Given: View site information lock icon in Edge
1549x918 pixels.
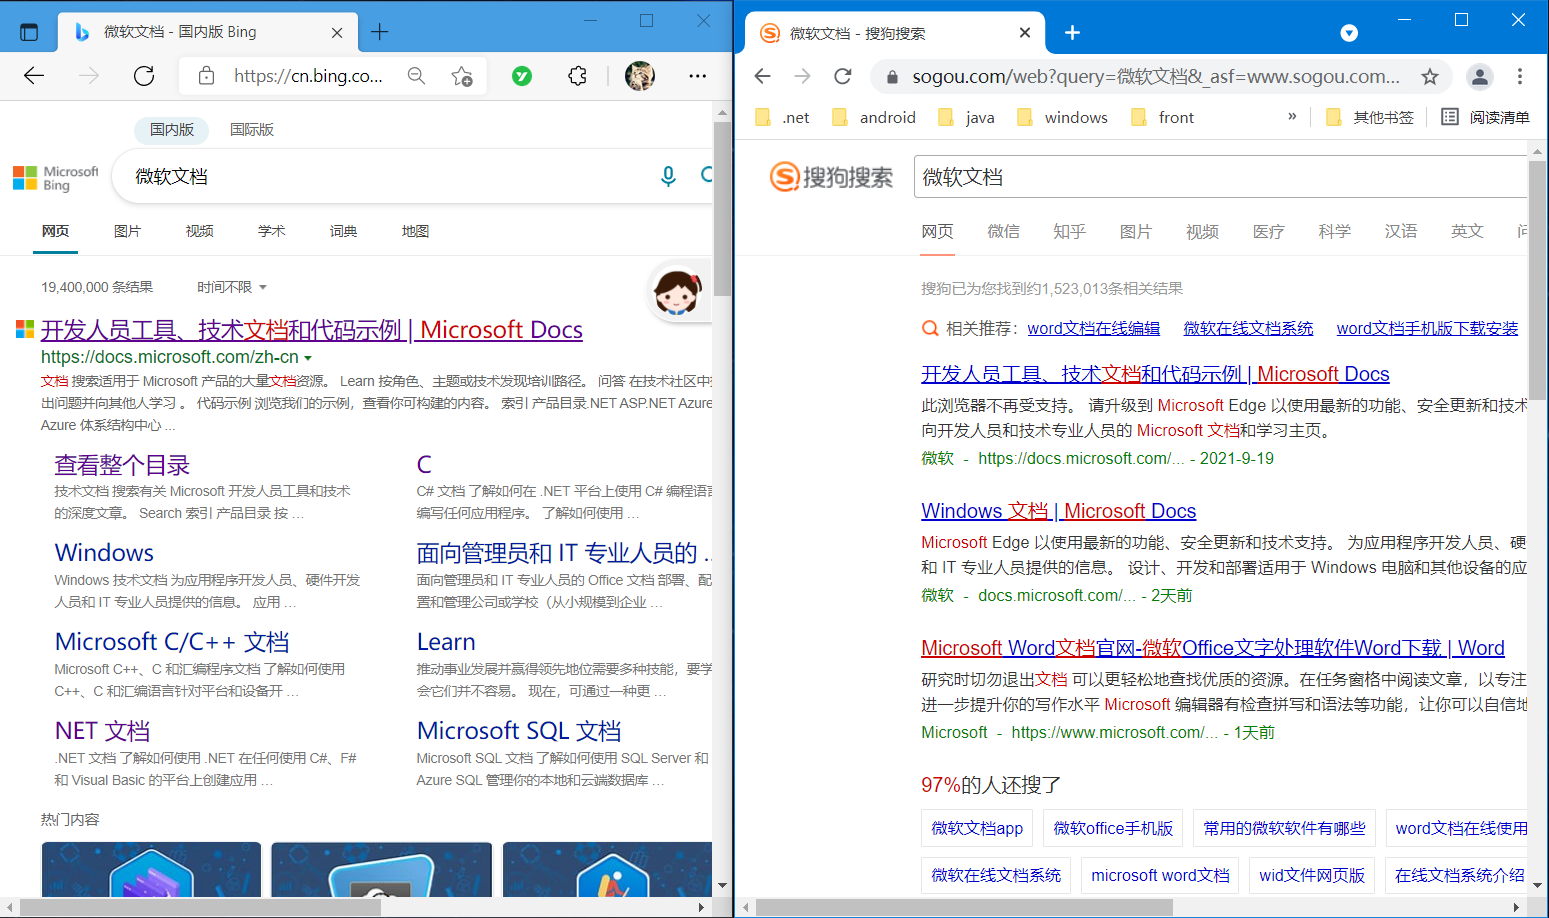Looking at the screenshot, I should 206,76.
